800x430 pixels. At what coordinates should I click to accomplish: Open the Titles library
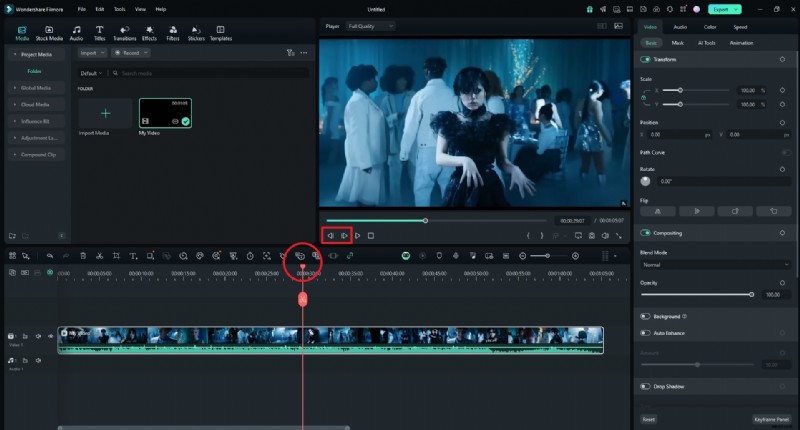99,33
